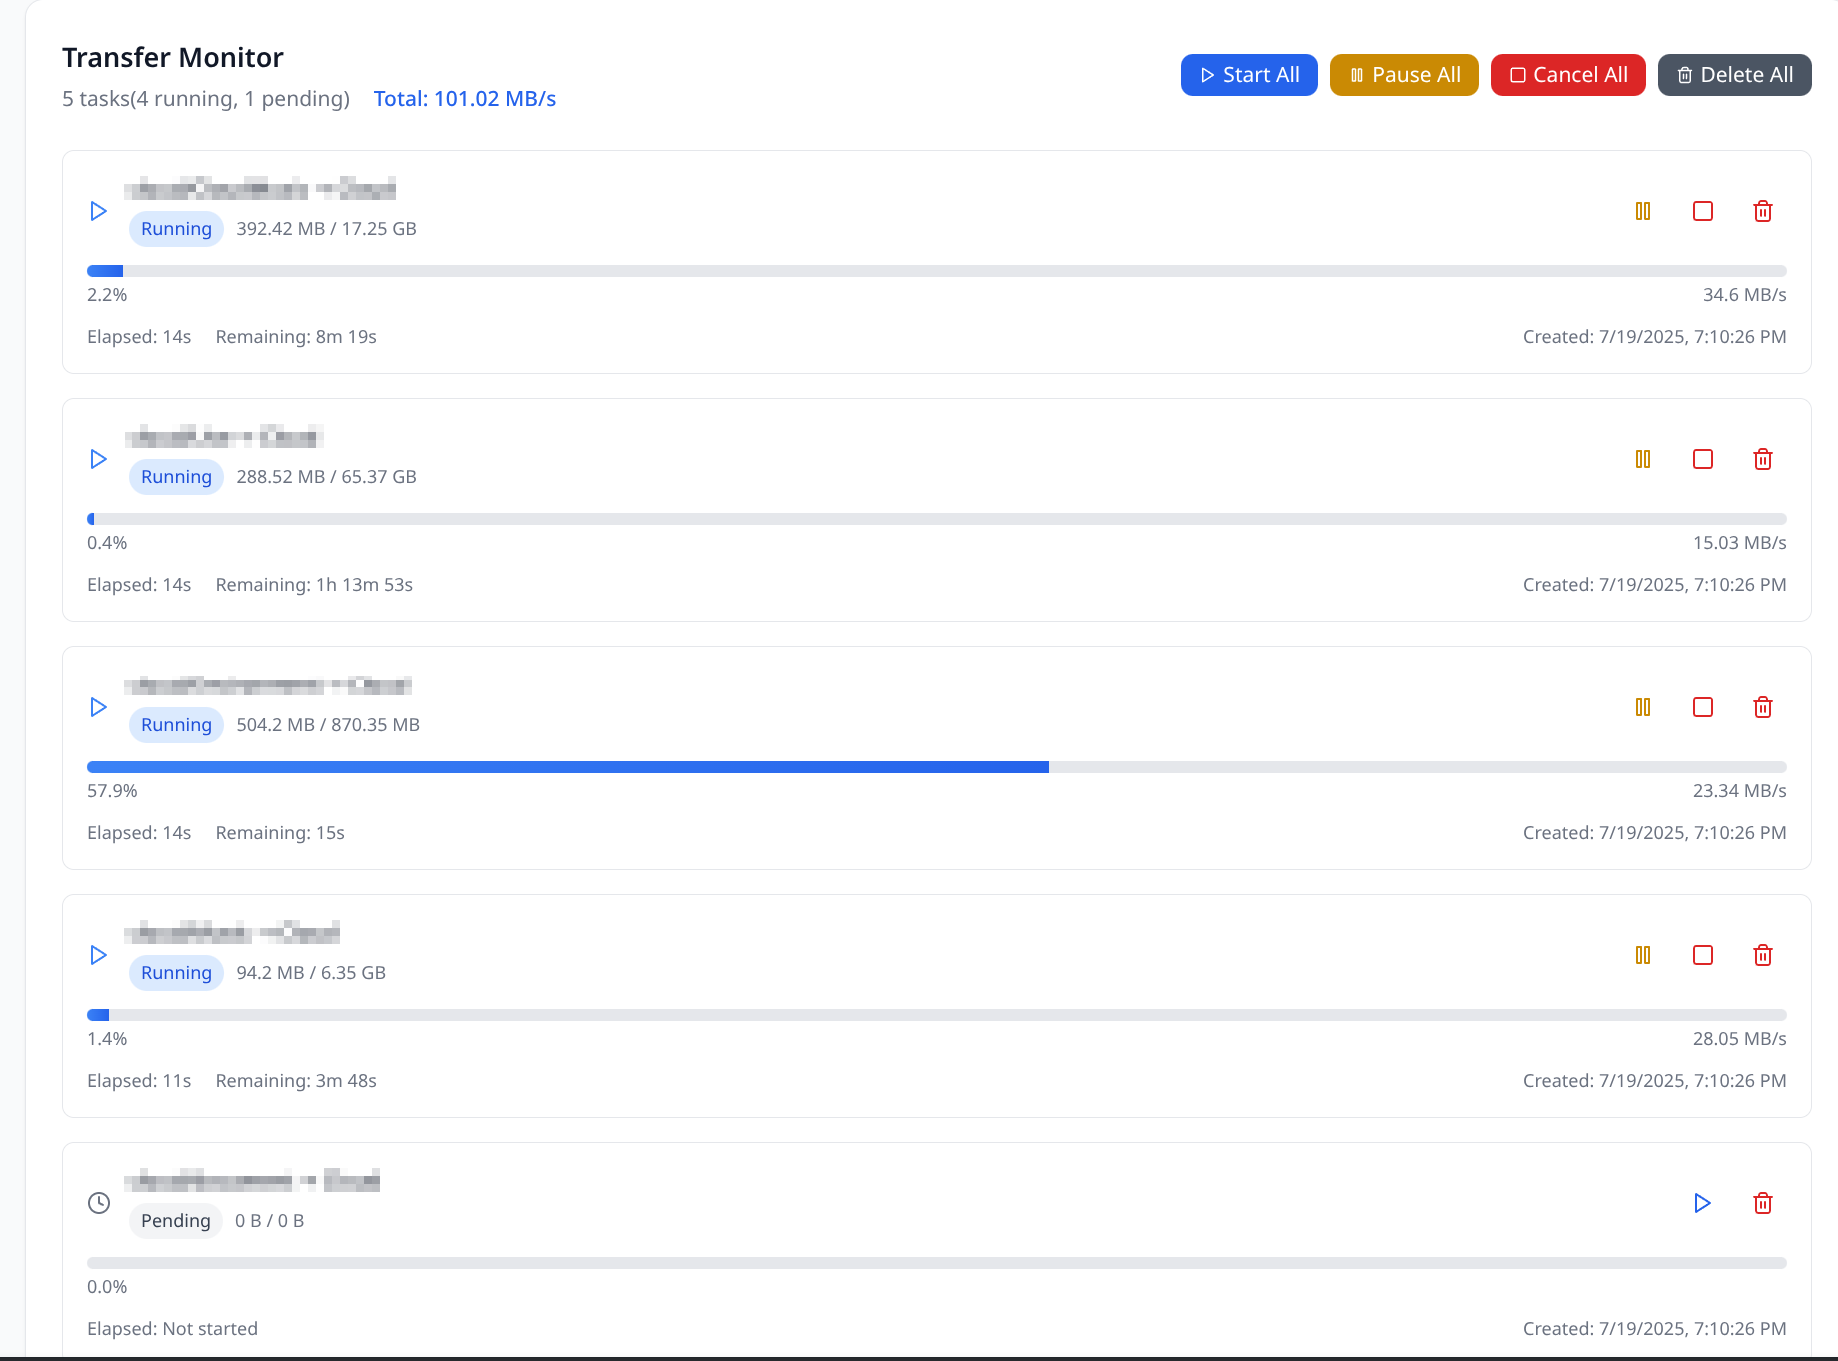Delete the pending transfer task
This screenshot has height=1361, width=1838.
pos(1762,1203)
